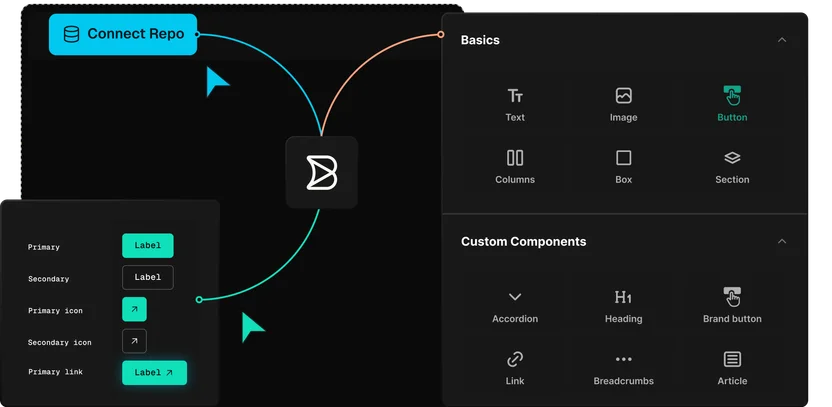The height and width of the screenshot is (407, 832).
Task: Select the Text component icon
Action: tap(515, 96)
